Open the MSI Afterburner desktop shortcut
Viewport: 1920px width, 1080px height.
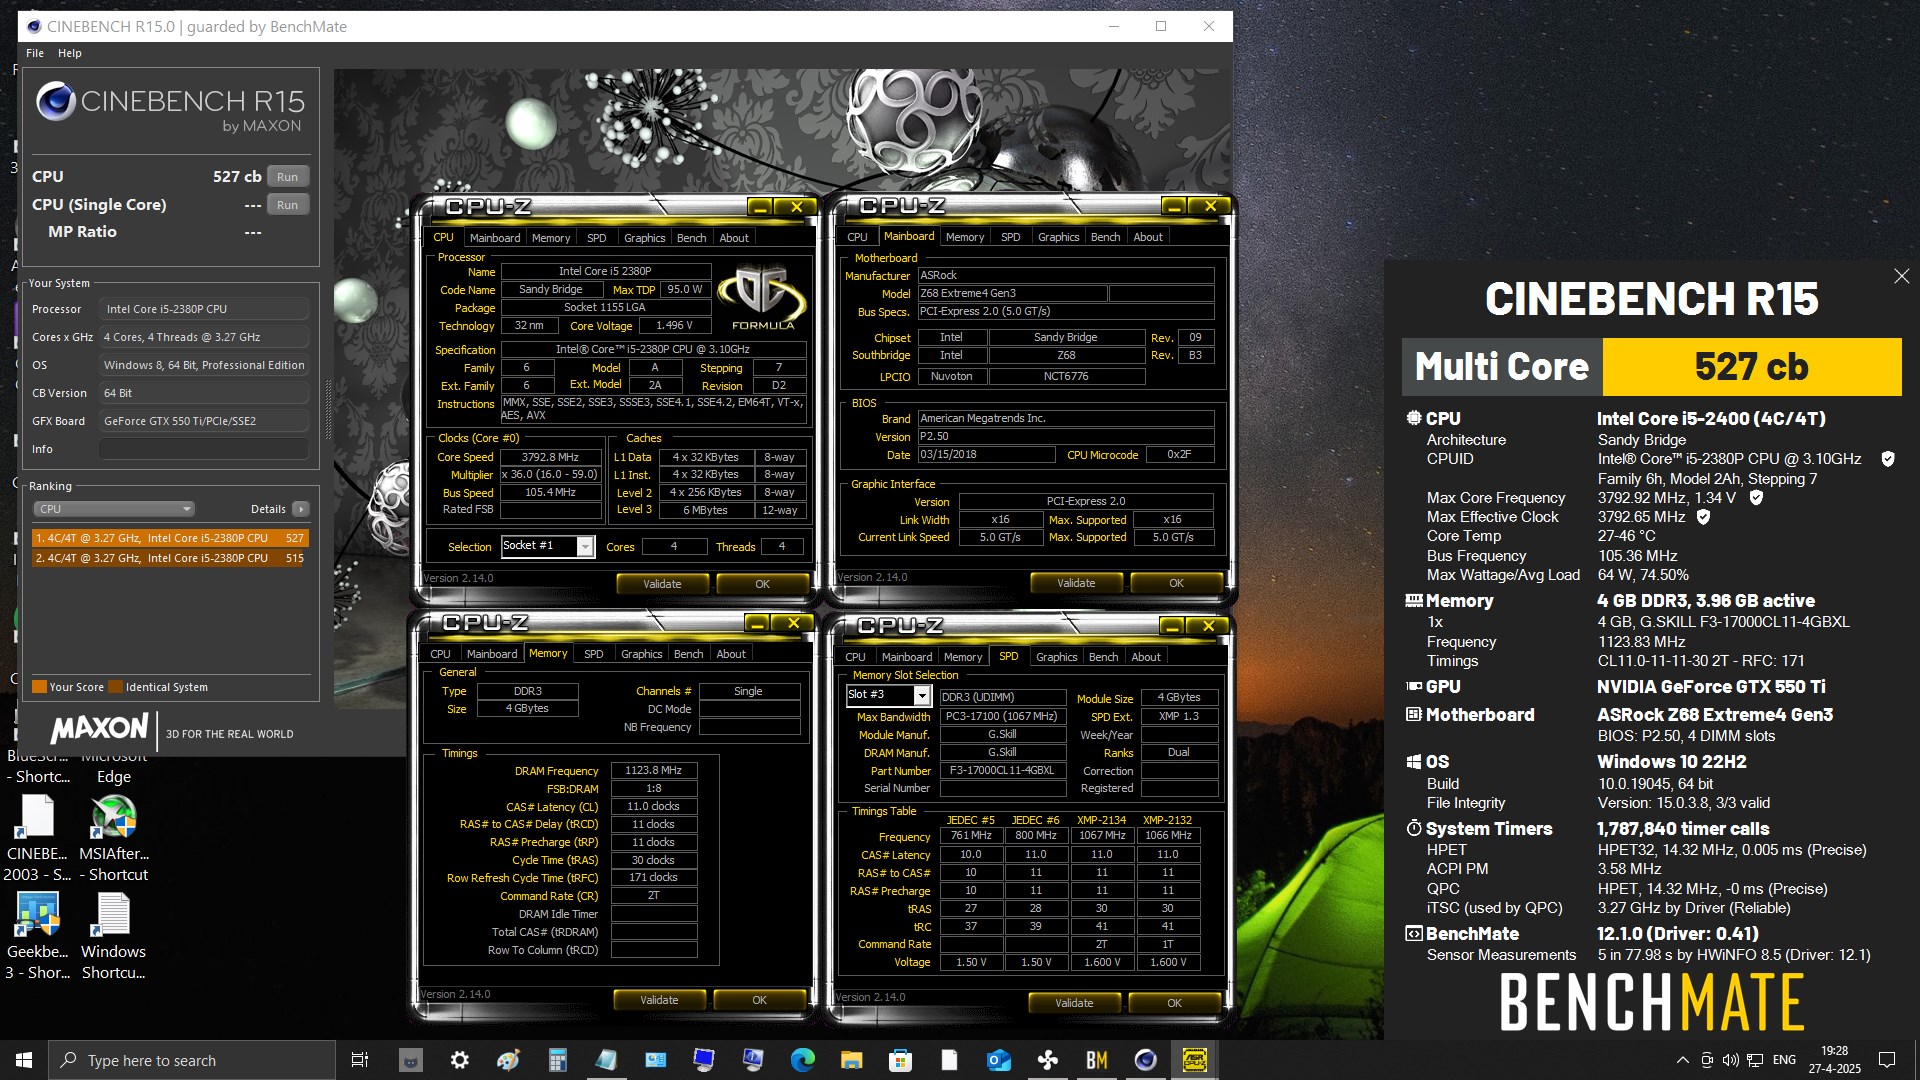tap(113, 838)
